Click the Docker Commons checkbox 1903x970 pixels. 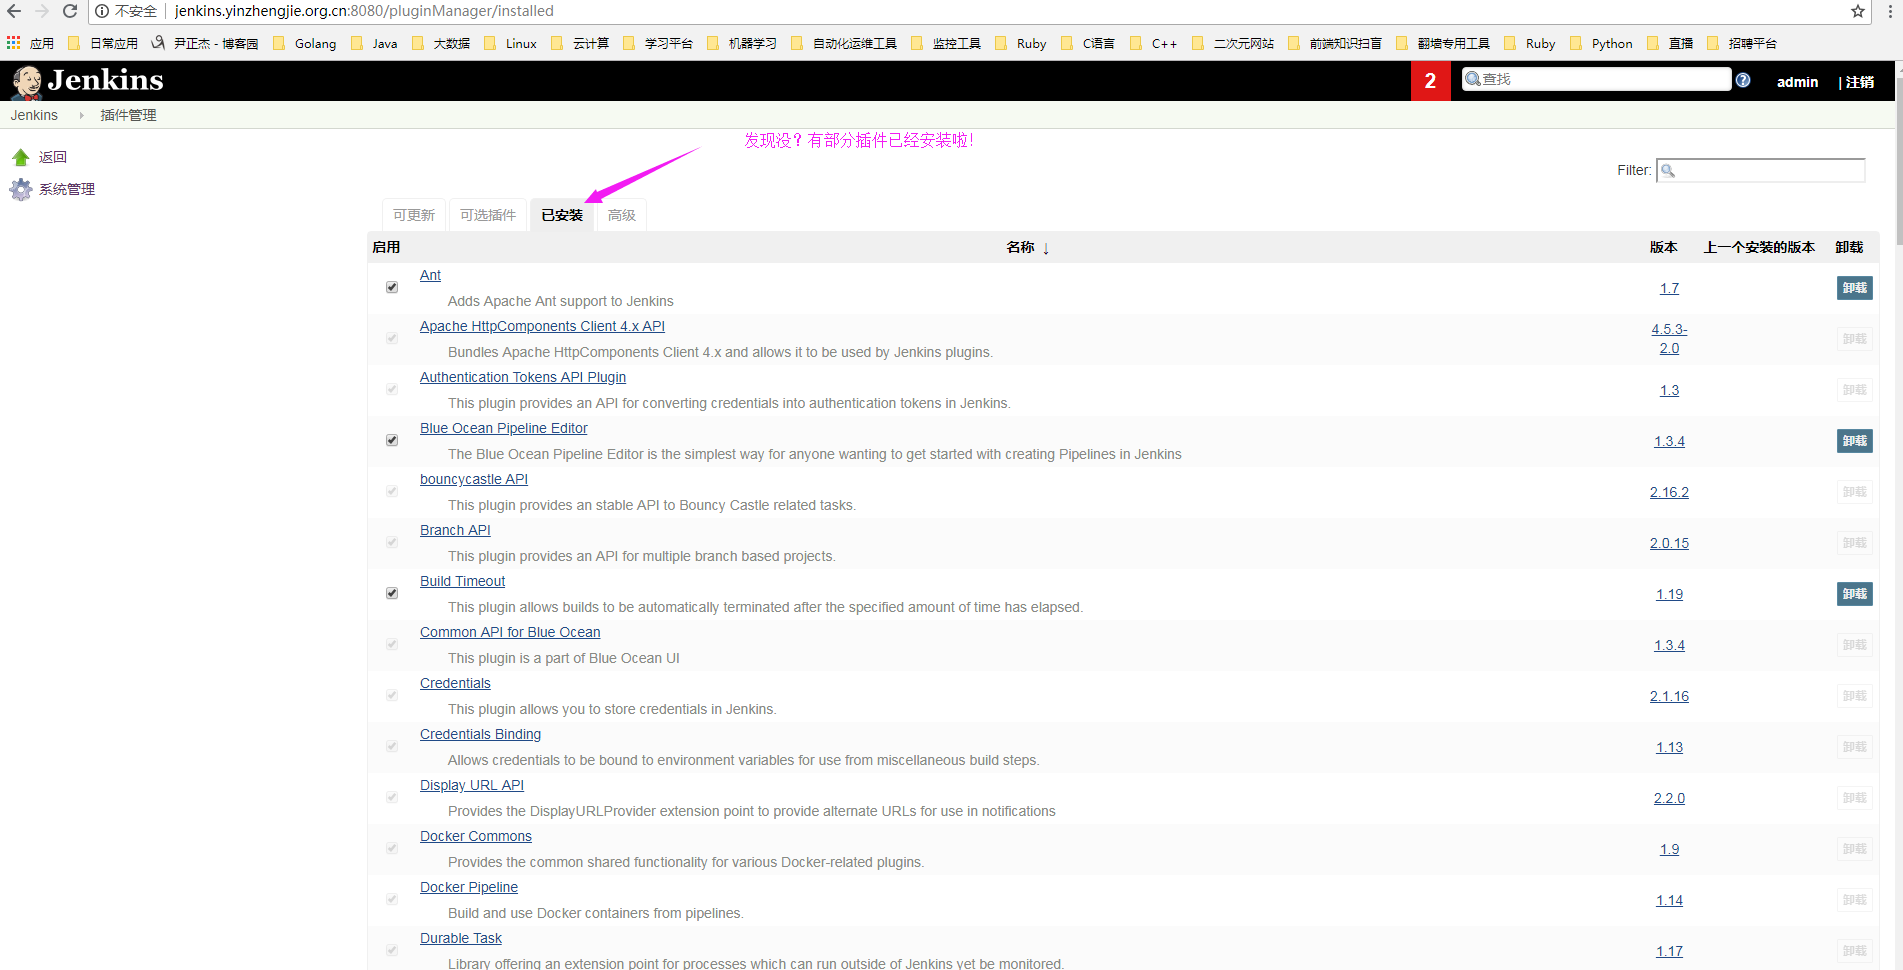point(392,848)
